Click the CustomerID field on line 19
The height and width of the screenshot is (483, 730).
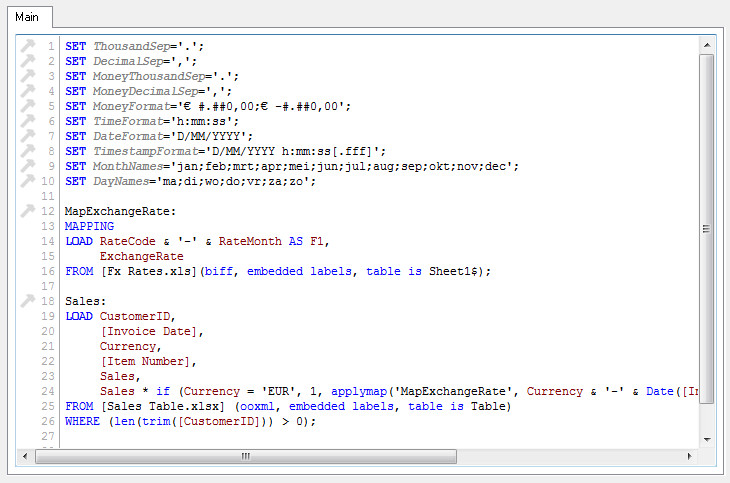tap(135, 316)
